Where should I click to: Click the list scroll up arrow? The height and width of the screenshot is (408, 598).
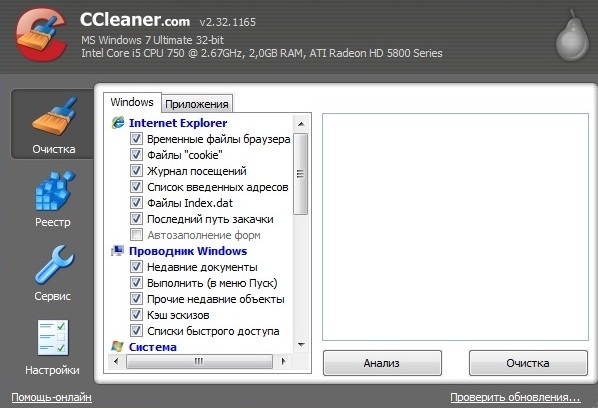coord(301,124)
